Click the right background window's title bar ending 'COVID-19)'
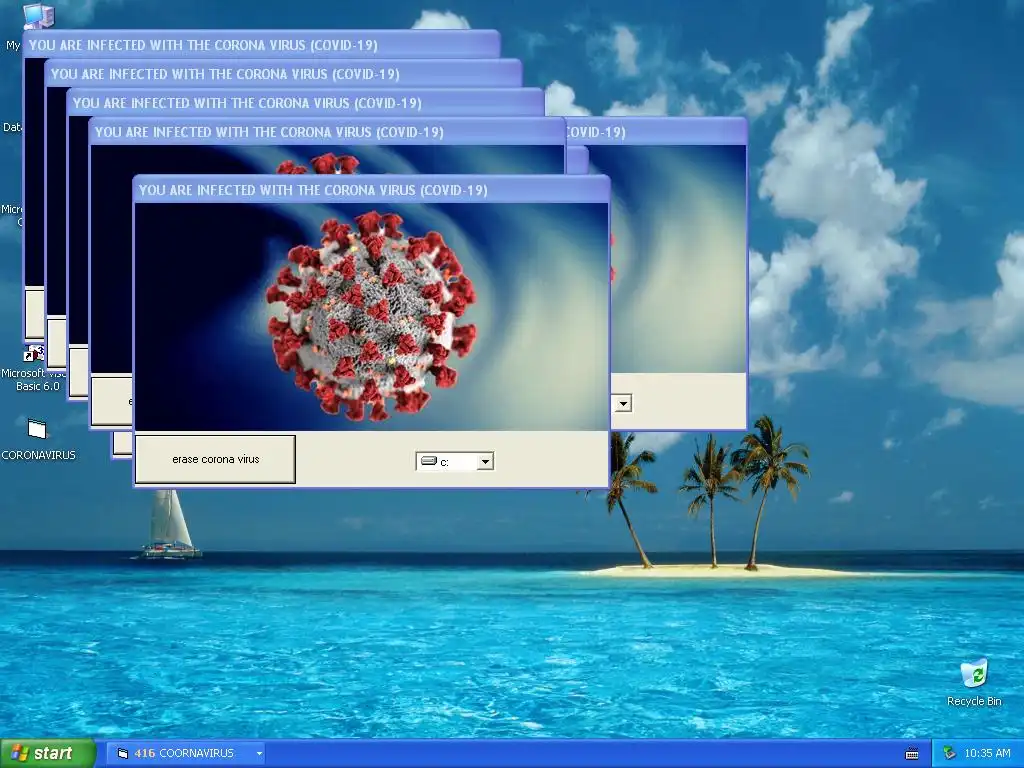Screen dimensions: 1024x768 click(656, 132)
